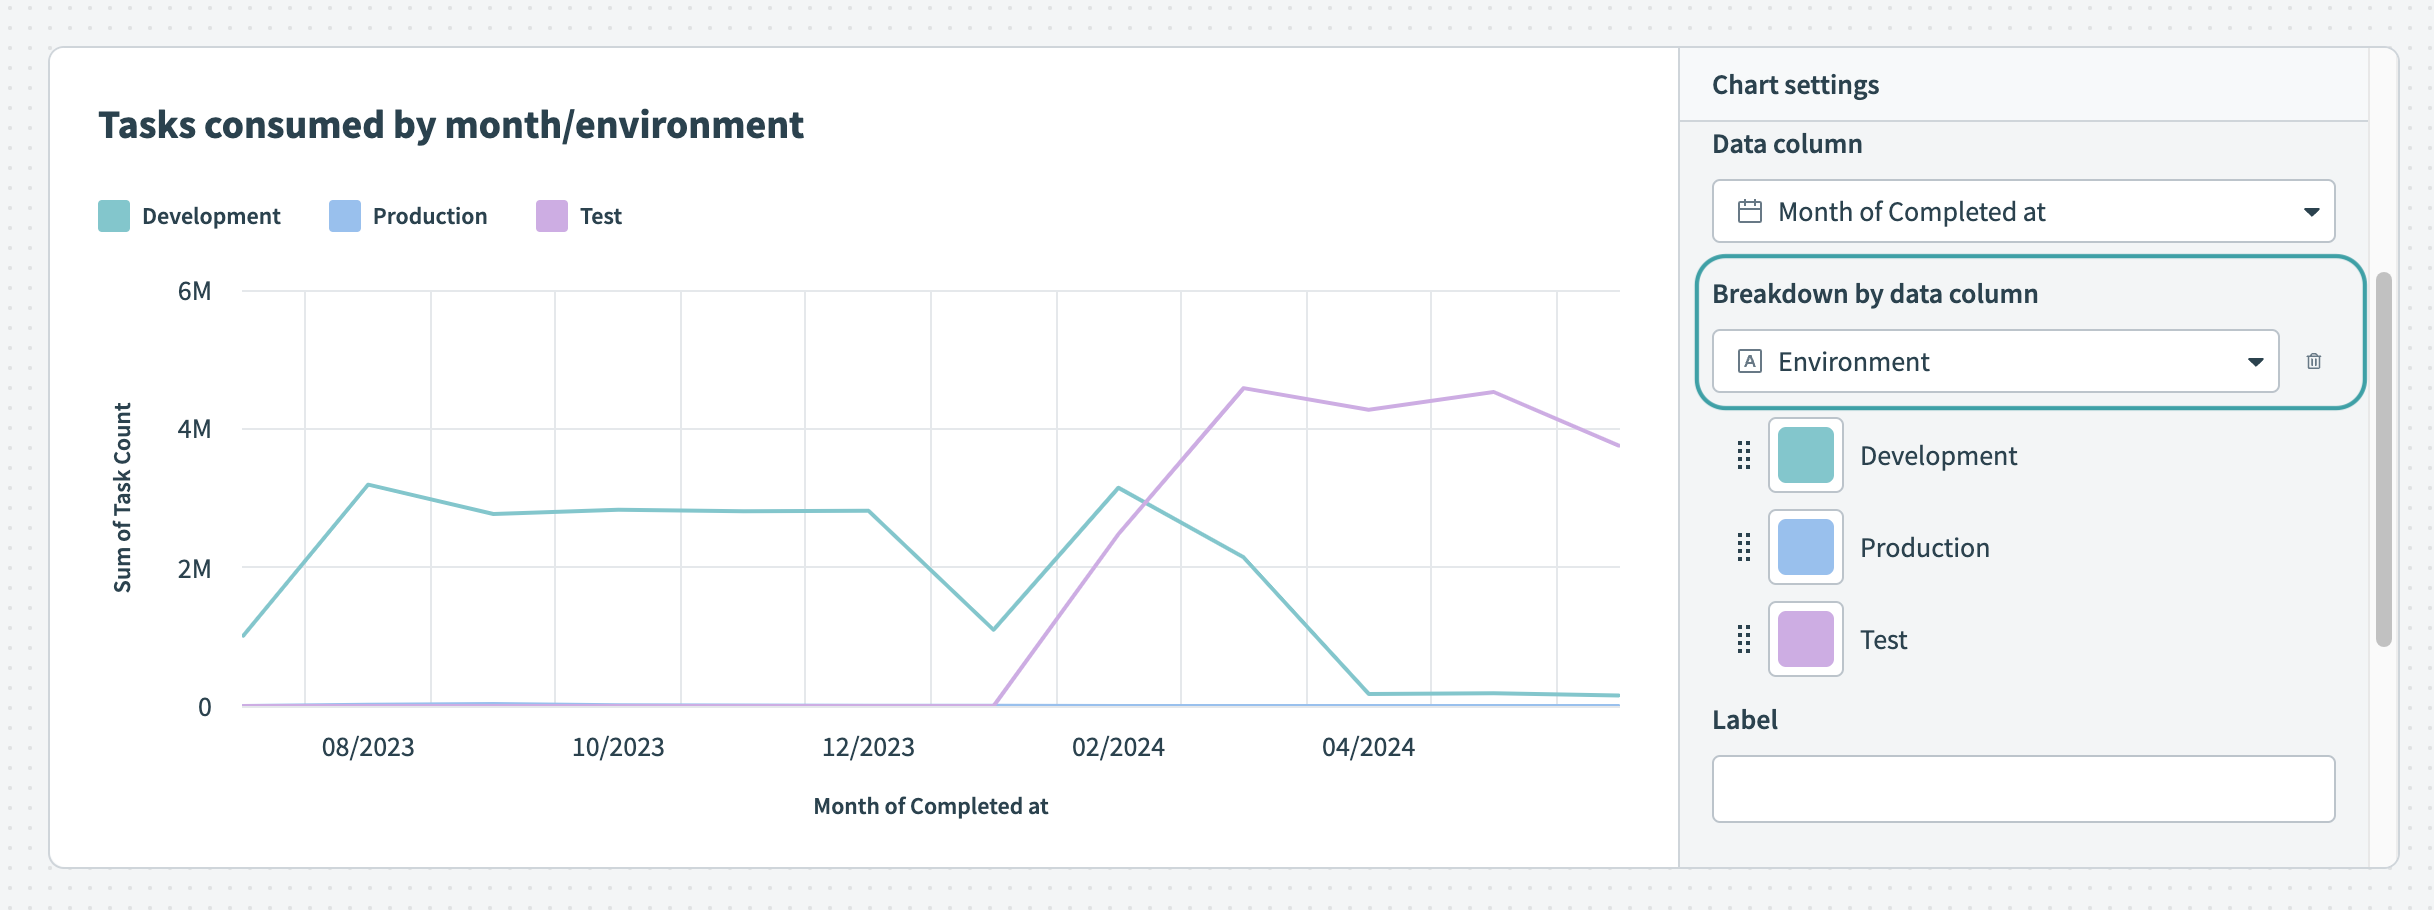Open the color swatch for Test
The height and width of the screenshot is (910, 2434).
pyautogui.click(x=1805, y=639)
